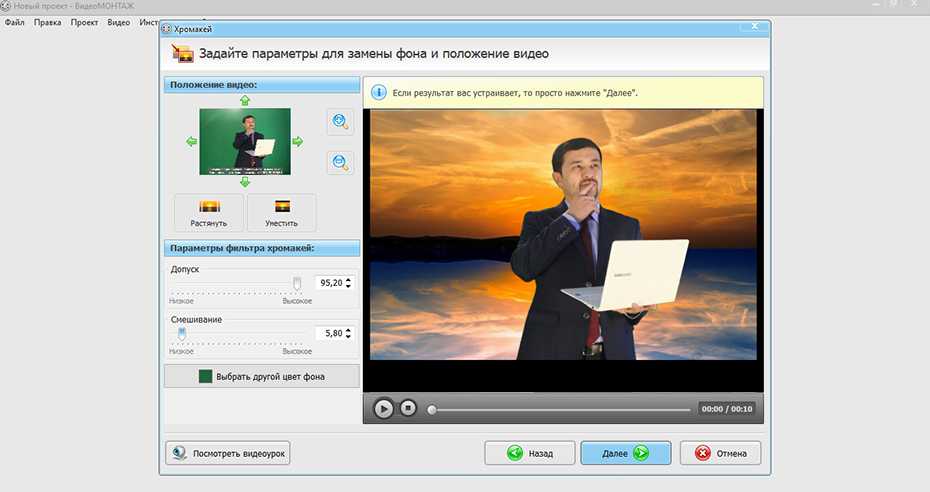This screenshot has width=930, height=492.
Task: Click the Допуск tolerance slider handle
Action: [x=296, y=283]
